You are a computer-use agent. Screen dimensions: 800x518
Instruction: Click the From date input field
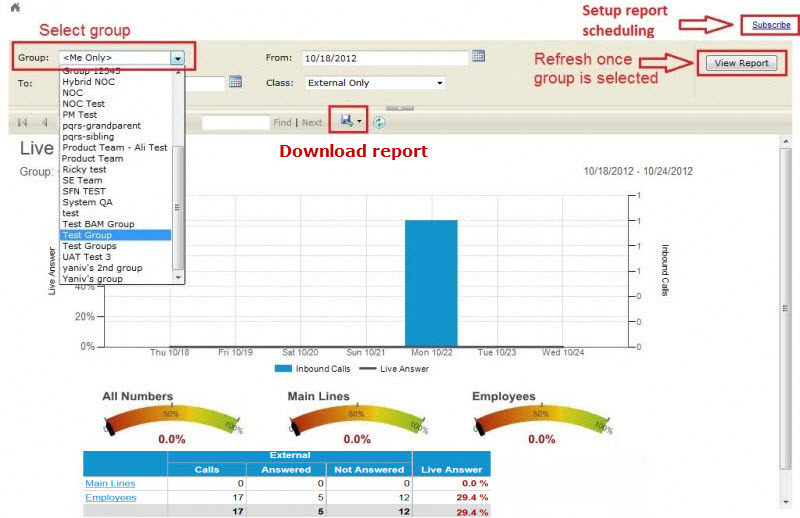tap(385, 58)
